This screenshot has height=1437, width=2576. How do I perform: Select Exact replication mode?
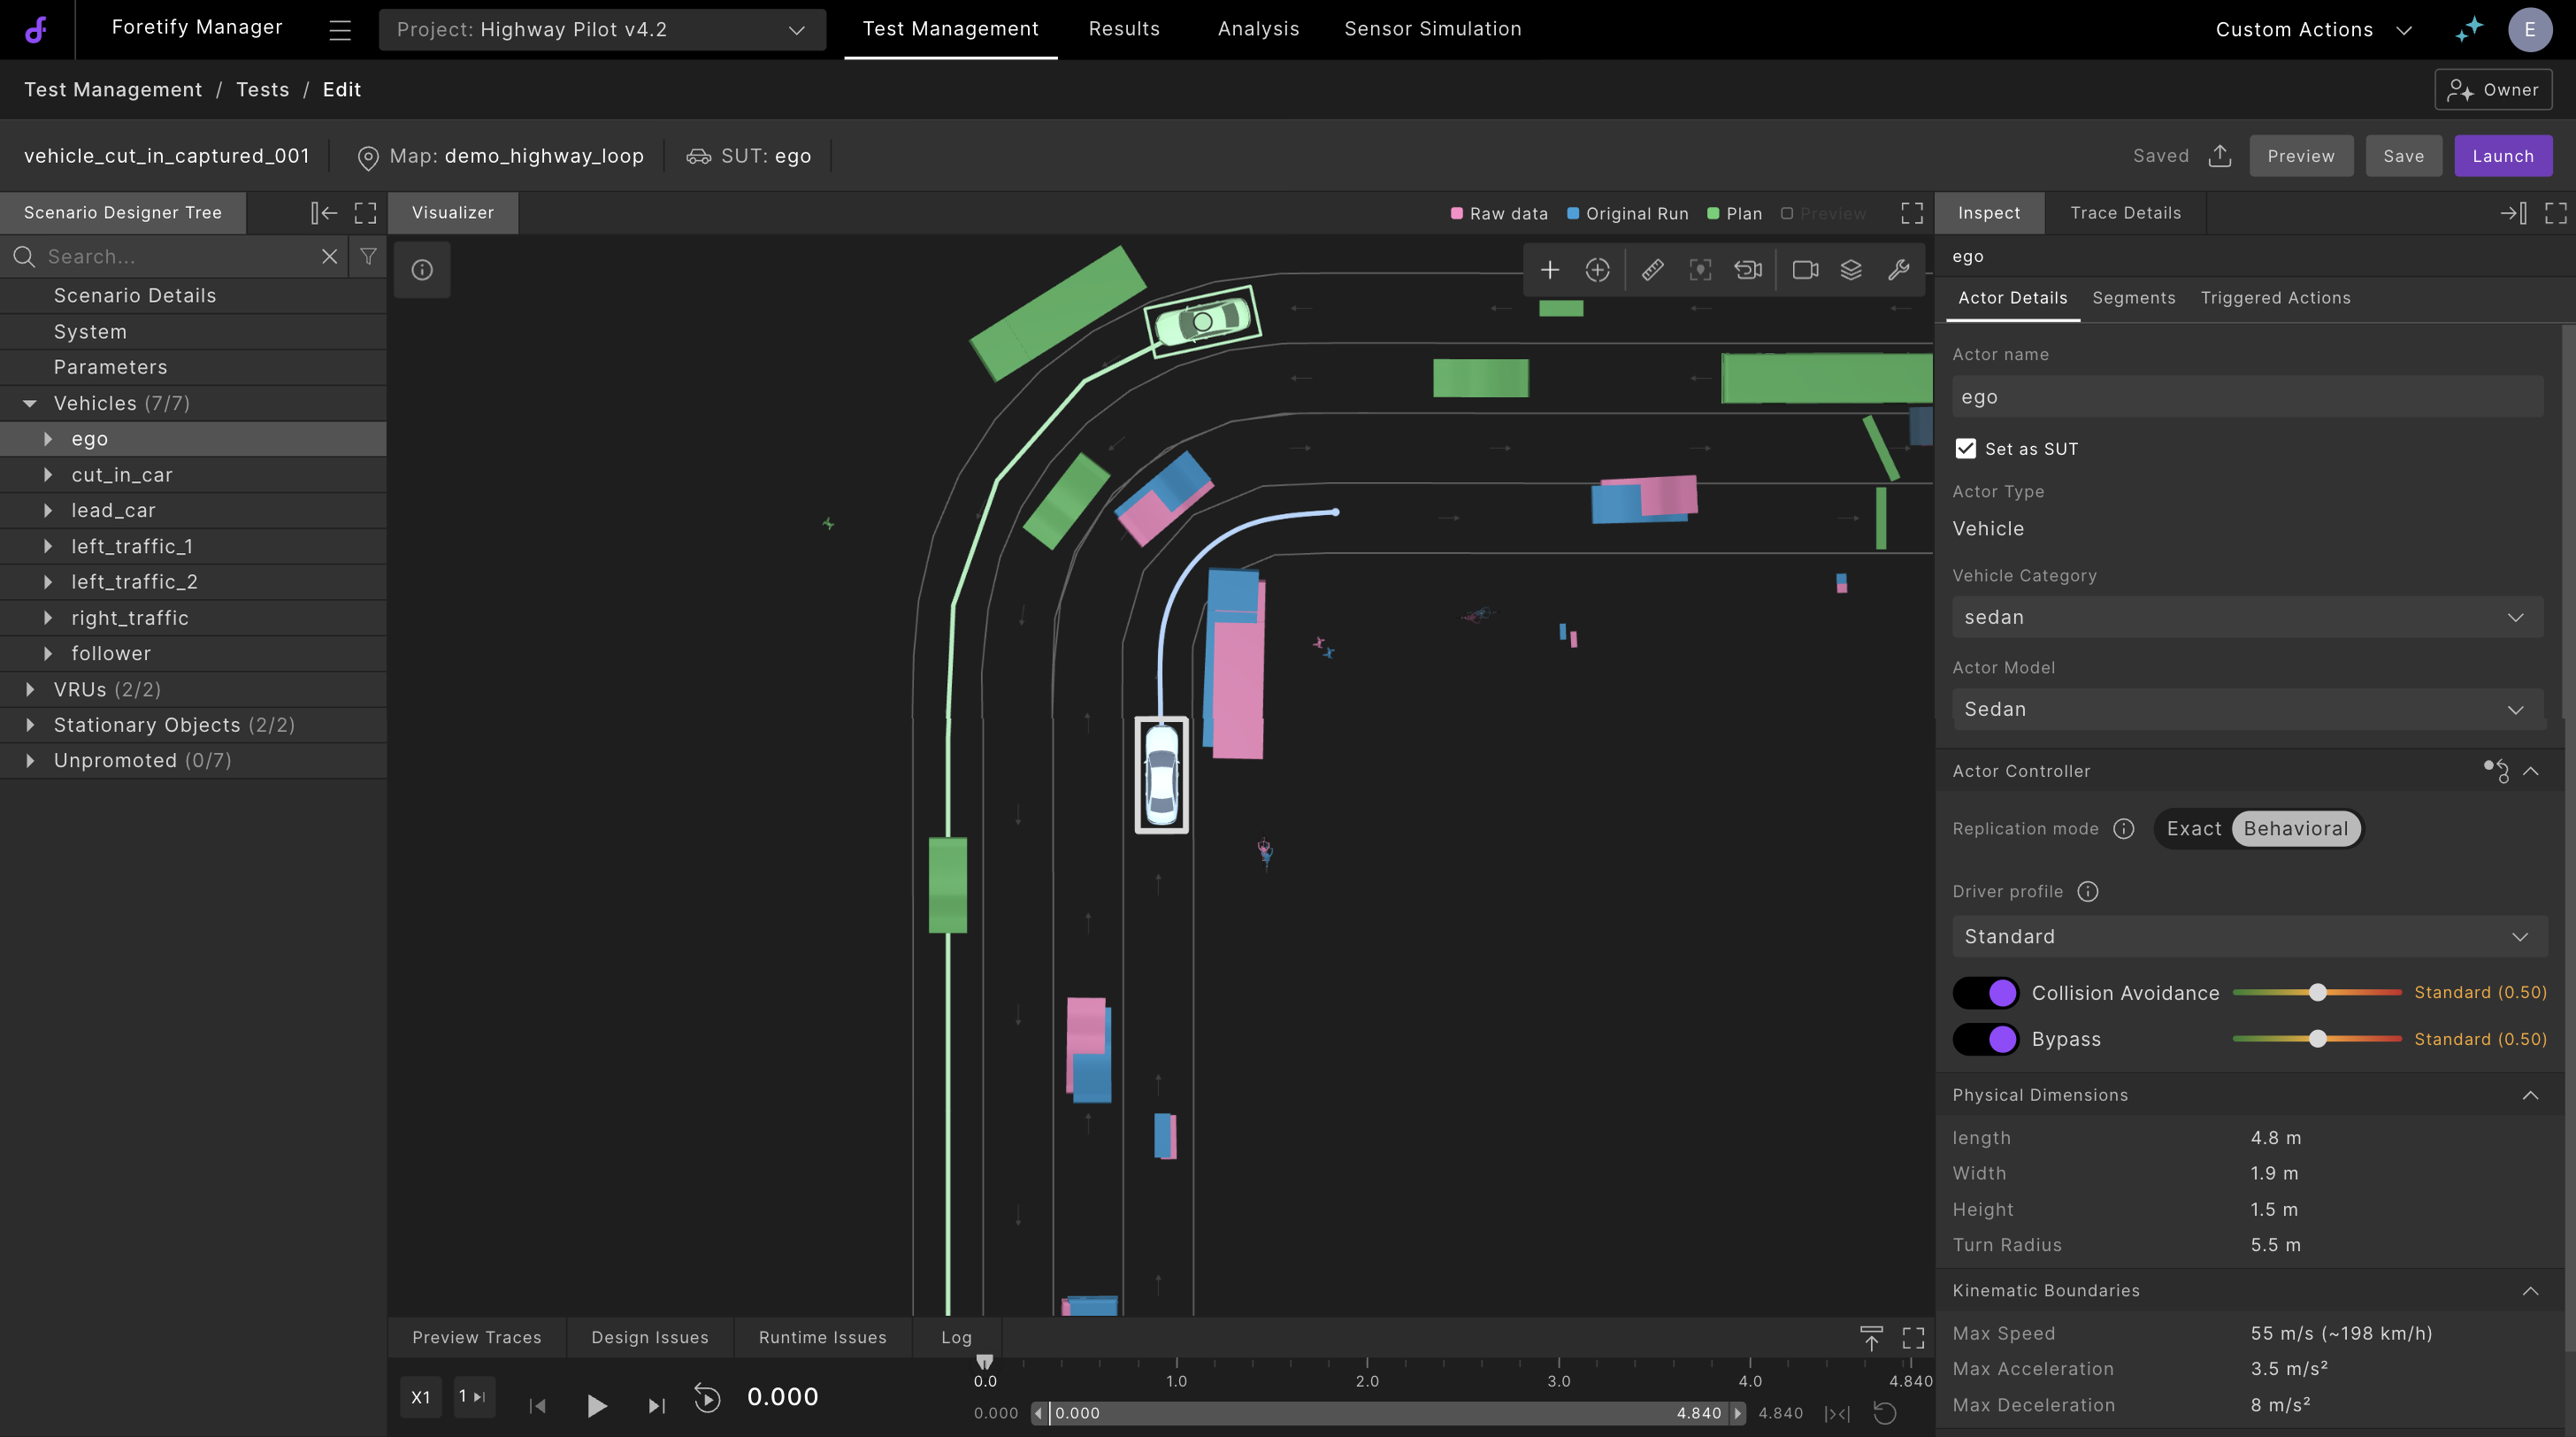[2193, 829]
